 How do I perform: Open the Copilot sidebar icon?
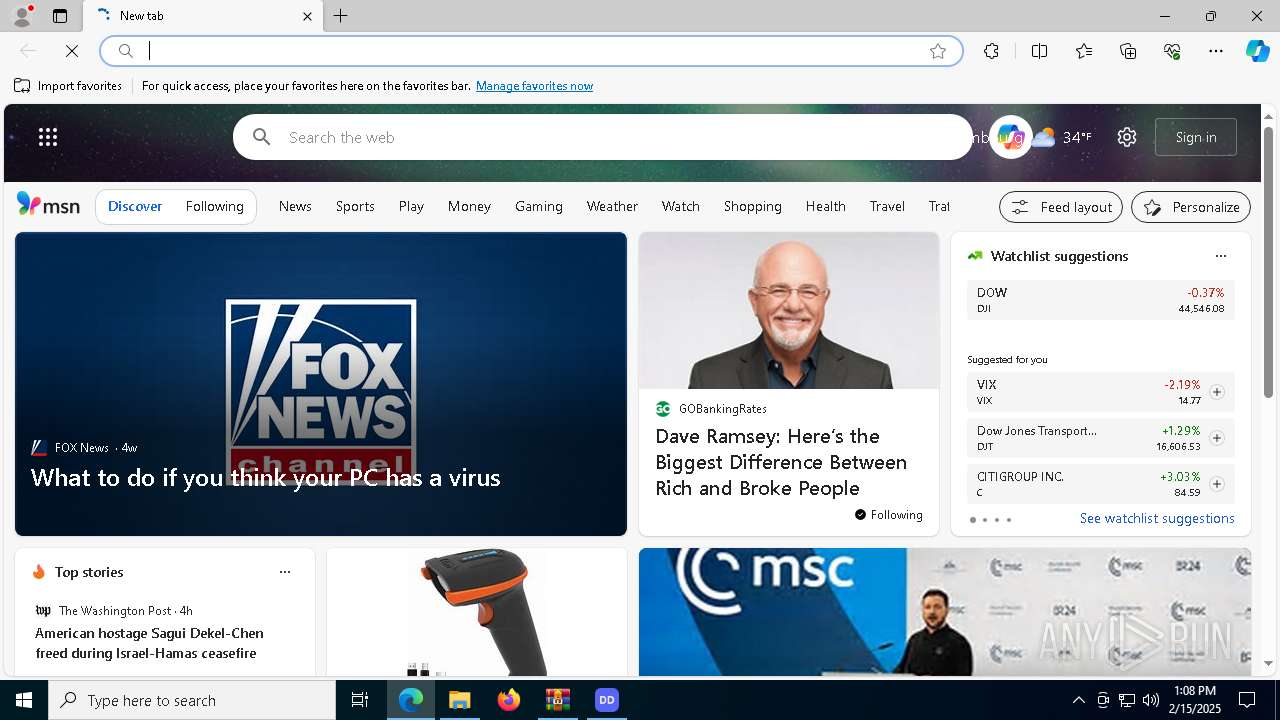coord(1257,51)
